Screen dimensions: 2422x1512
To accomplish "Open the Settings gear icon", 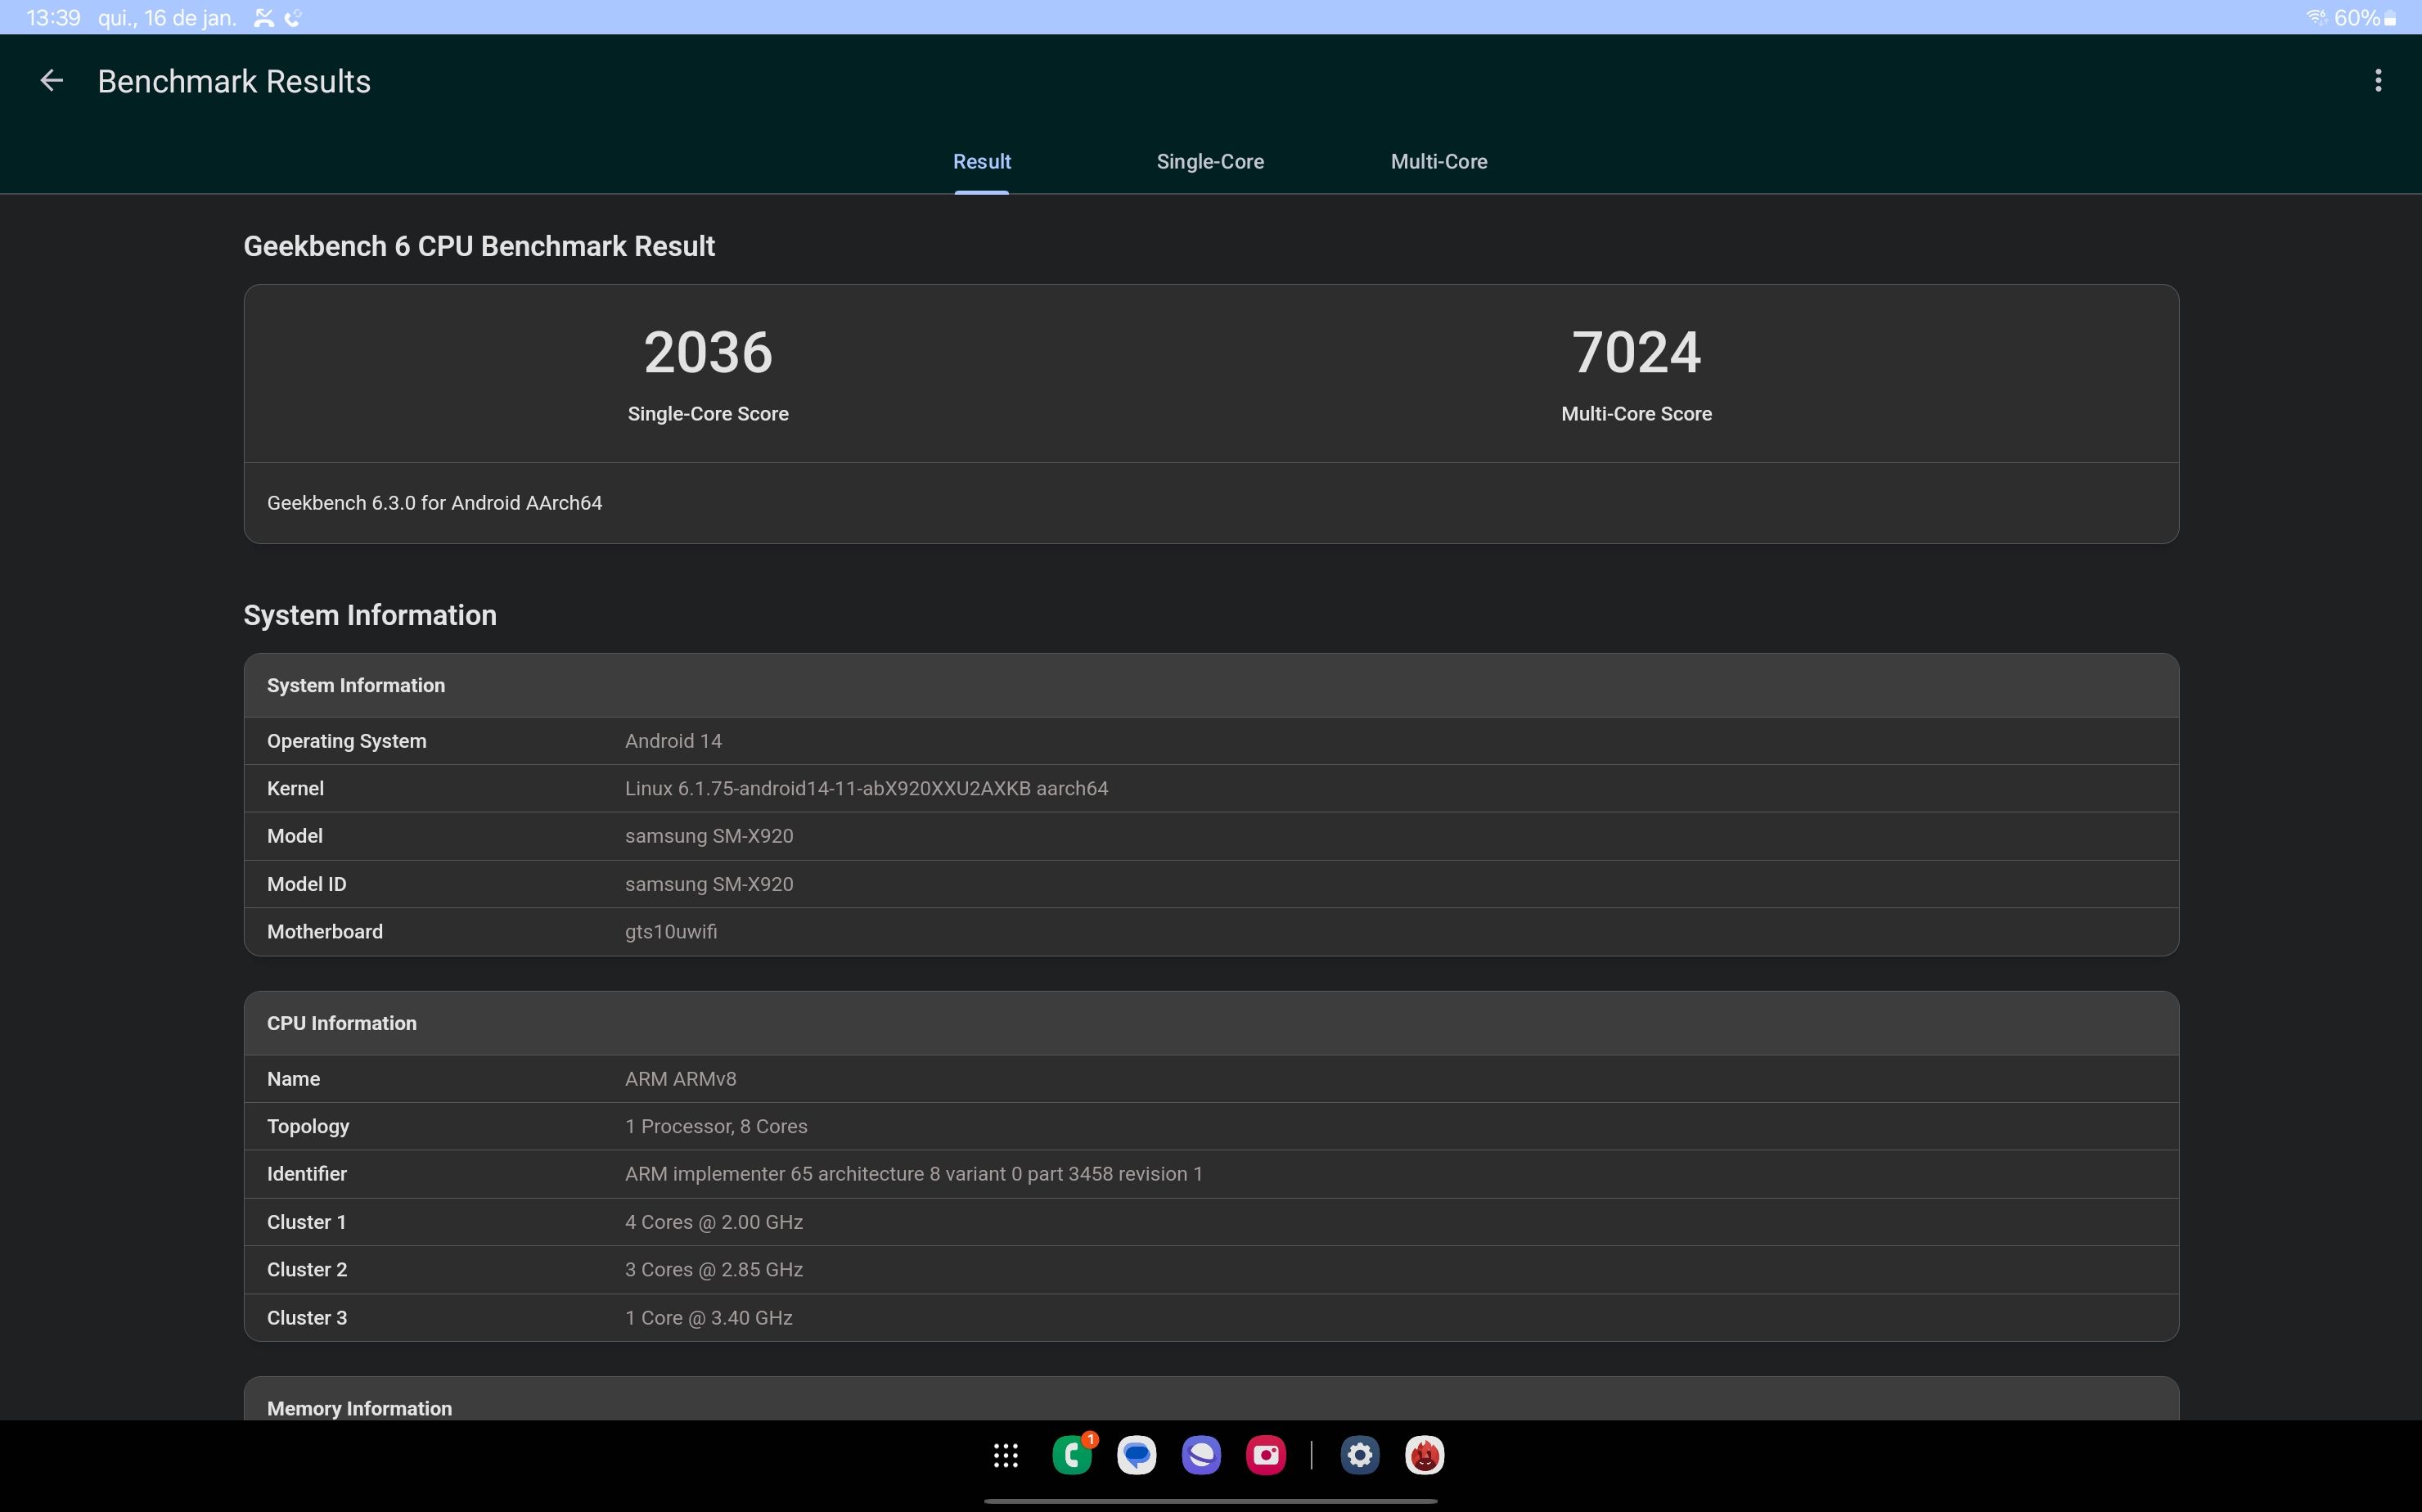I will (x=1359, y=1455).
